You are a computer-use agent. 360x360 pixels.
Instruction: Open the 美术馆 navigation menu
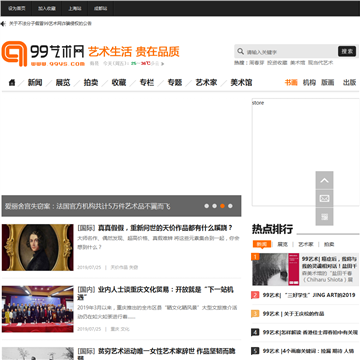[241, 82]
